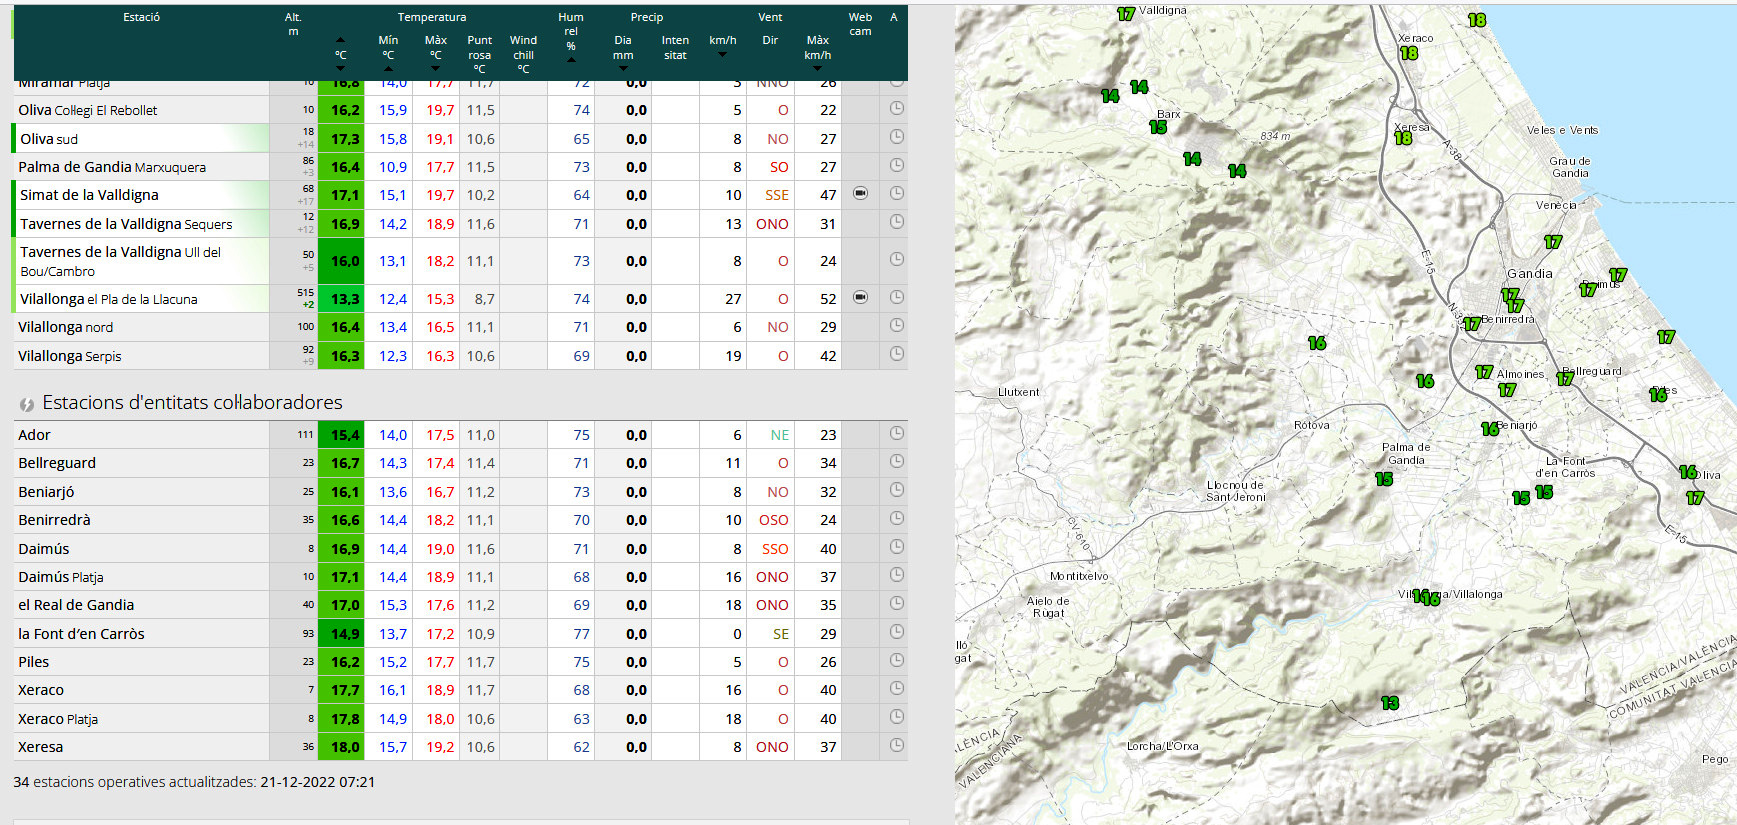The image size is (1737, 825).
Task: Sort by maximum temperature arrow
Action: click(x=435, y=68)
